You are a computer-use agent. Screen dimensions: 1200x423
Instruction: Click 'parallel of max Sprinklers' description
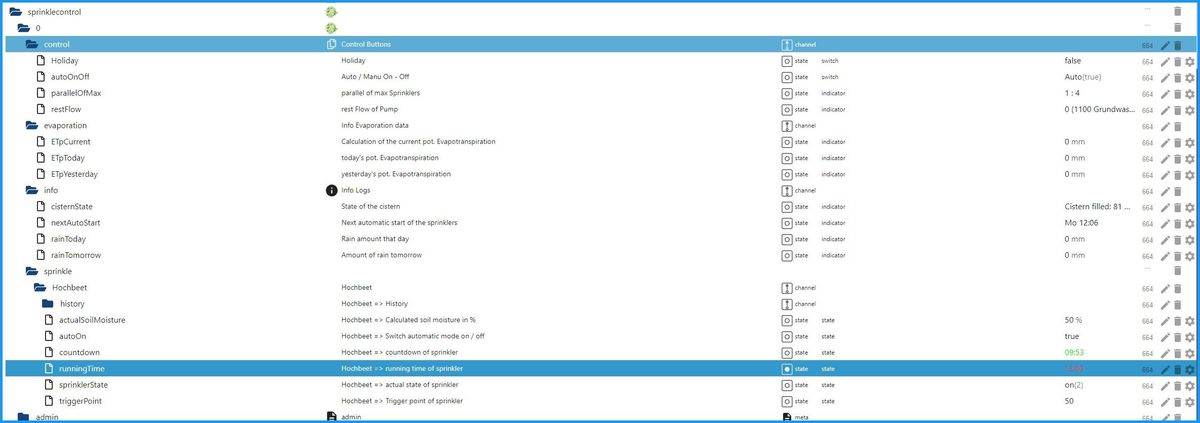[380, 93]
